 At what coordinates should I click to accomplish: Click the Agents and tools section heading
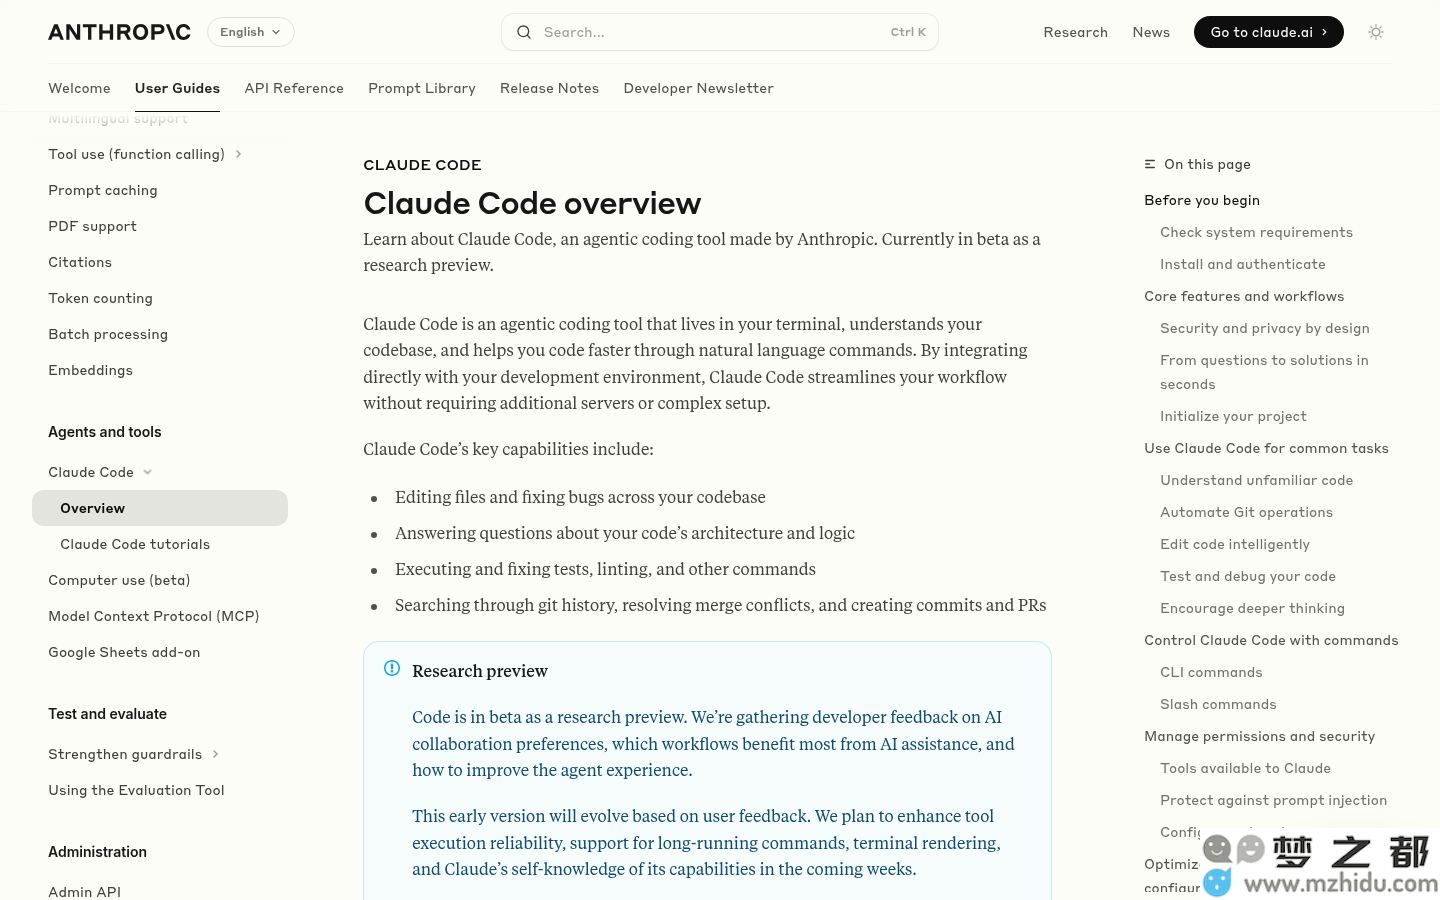105,432
